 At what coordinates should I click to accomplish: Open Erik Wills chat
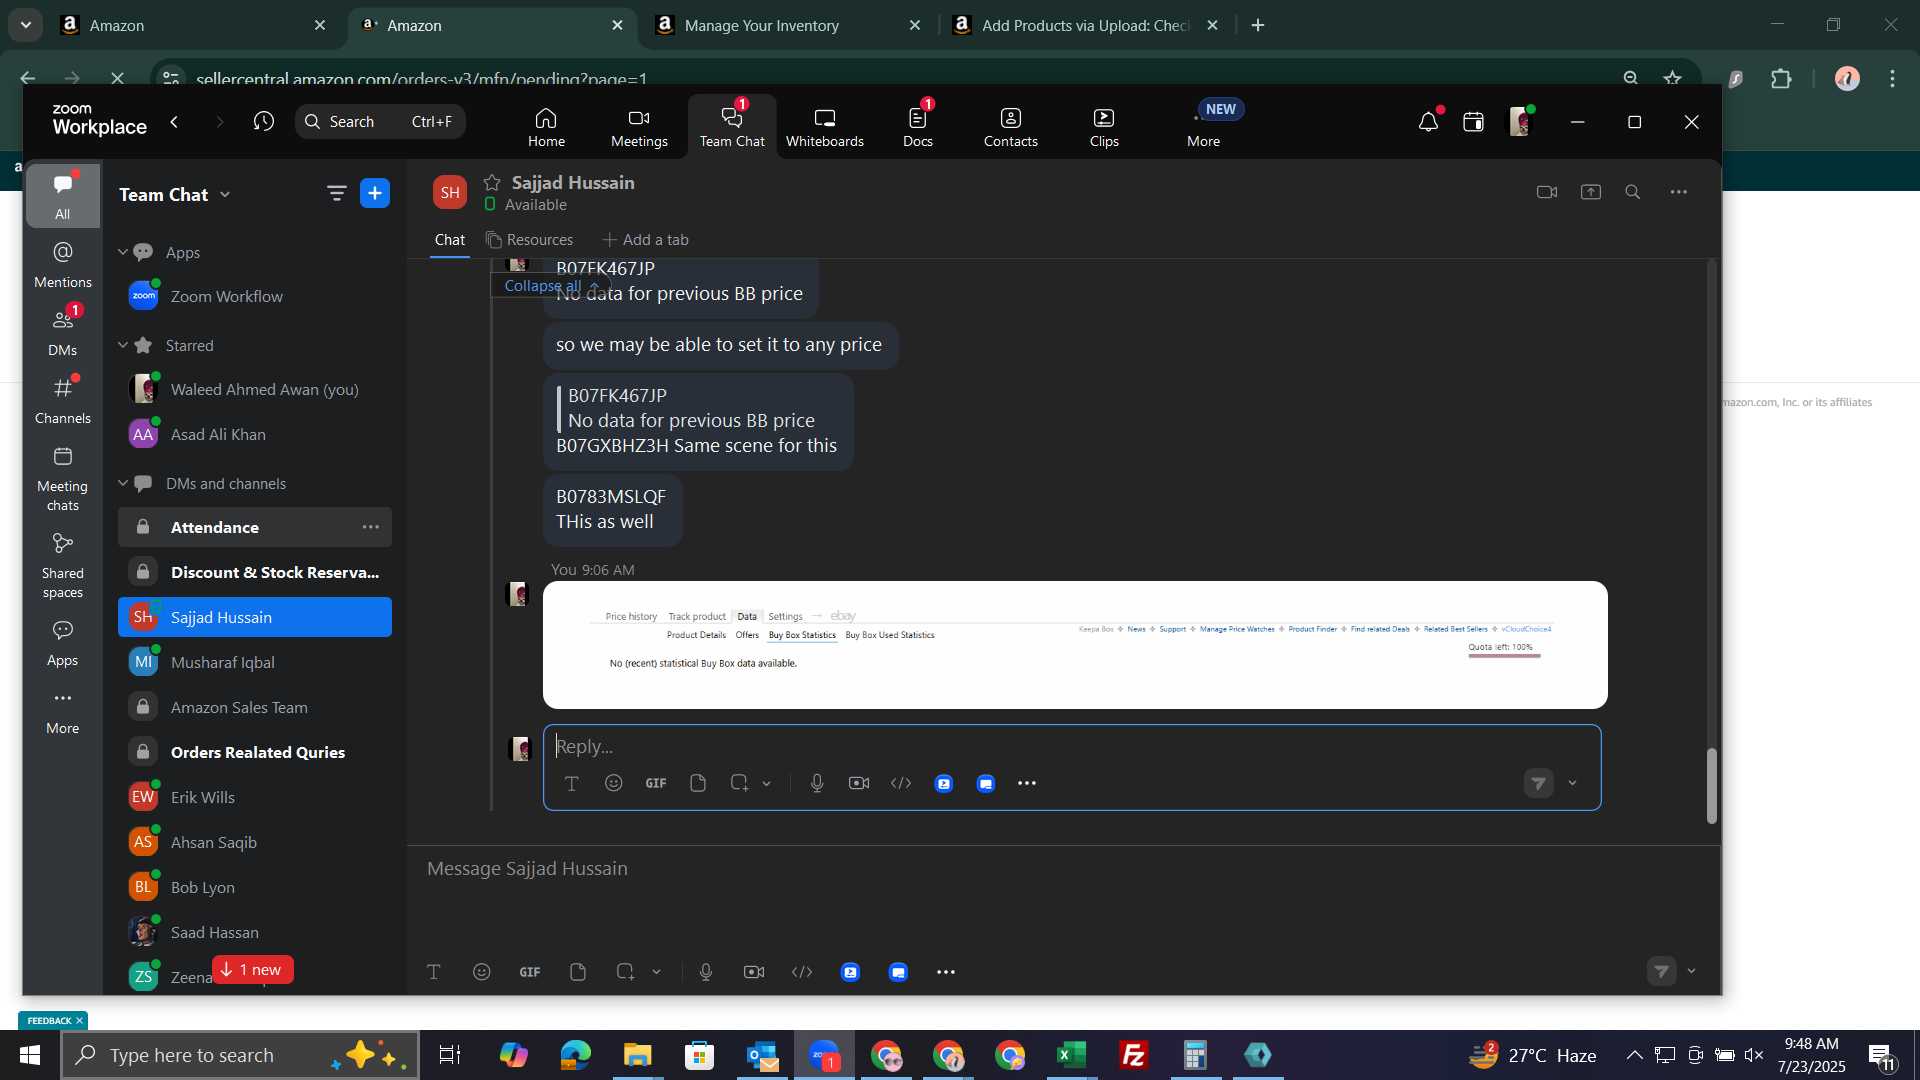(255, 798)
